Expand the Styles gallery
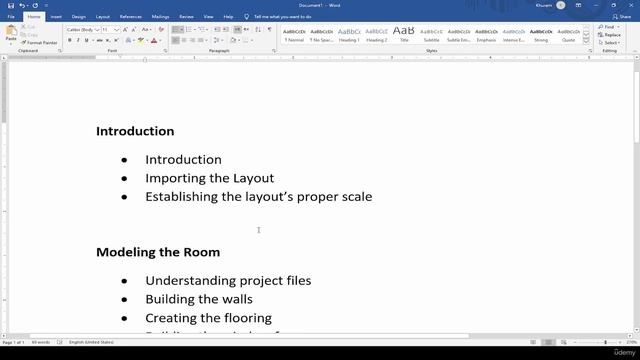Viewport: 640px width, 360px height. 586,41
